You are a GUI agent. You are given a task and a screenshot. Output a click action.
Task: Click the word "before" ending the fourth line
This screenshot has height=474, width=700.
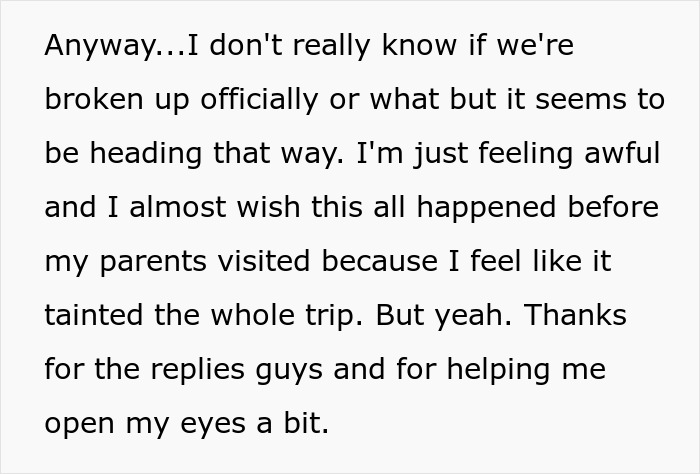613,207
